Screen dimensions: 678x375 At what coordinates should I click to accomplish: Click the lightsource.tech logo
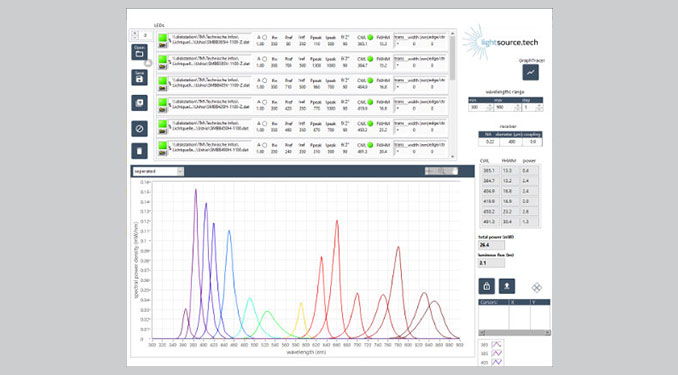(501, 42)
